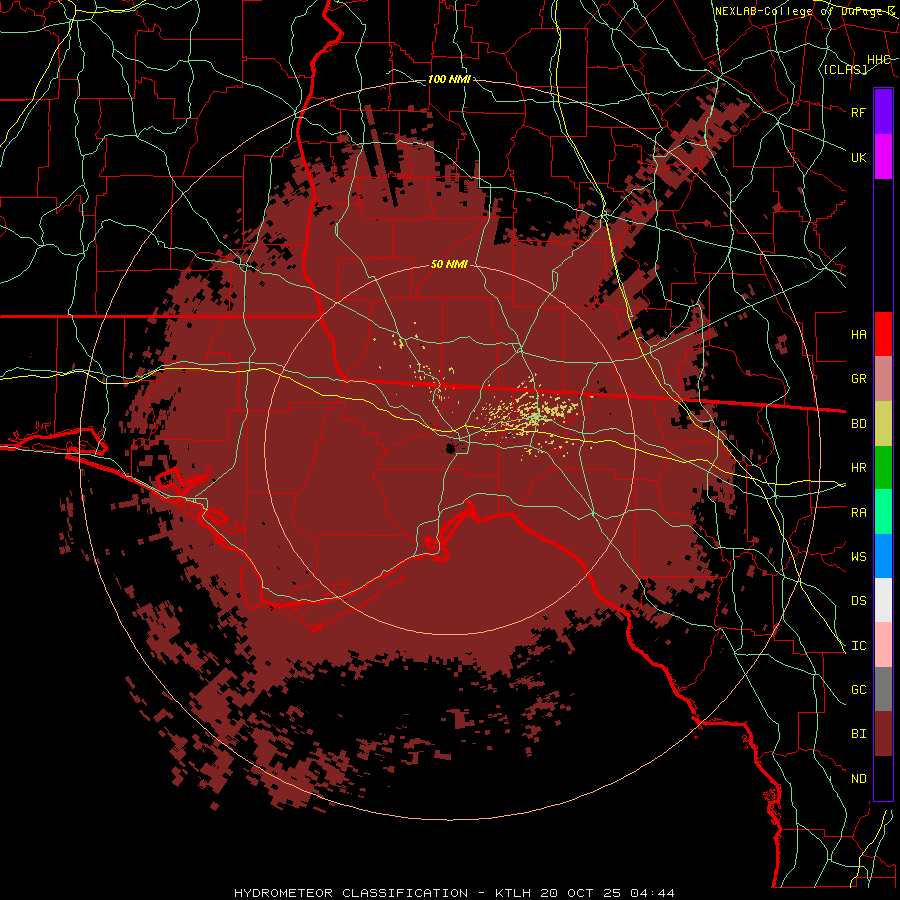This screenshot has width=900, height=900.
Task: Click the NEXLAB-College of DuPage credit text
Action: [x=805, y=11]
